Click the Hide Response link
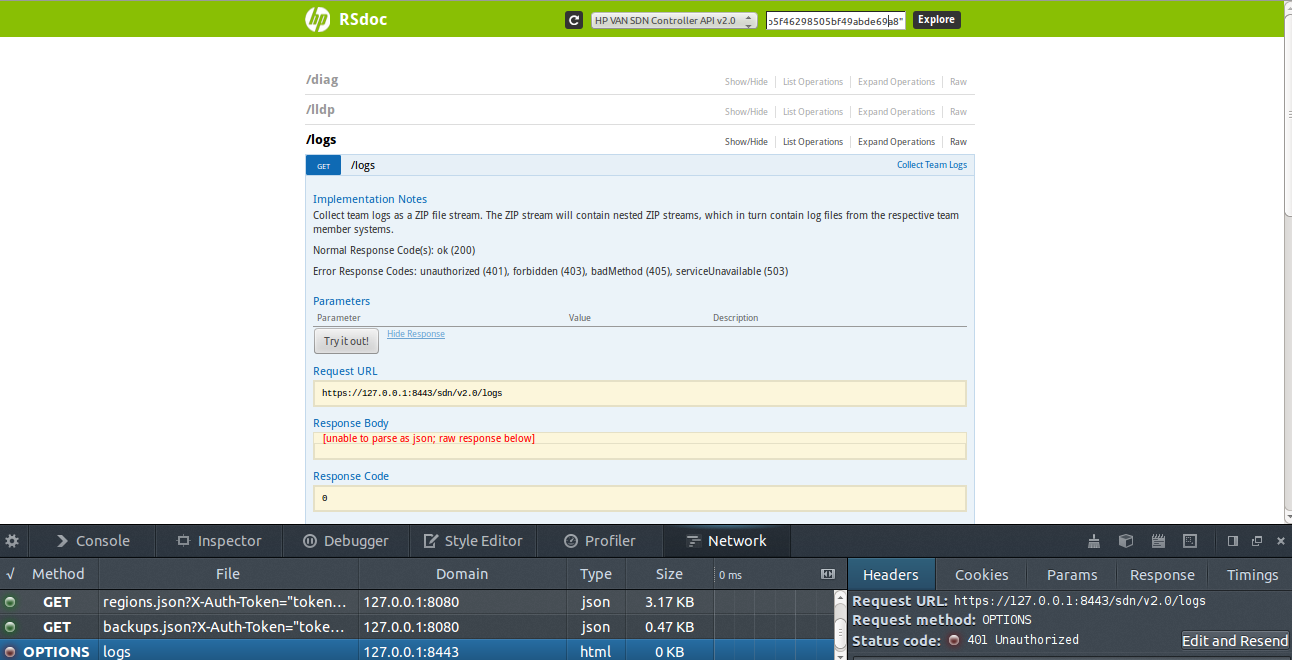 coord(416,334)
